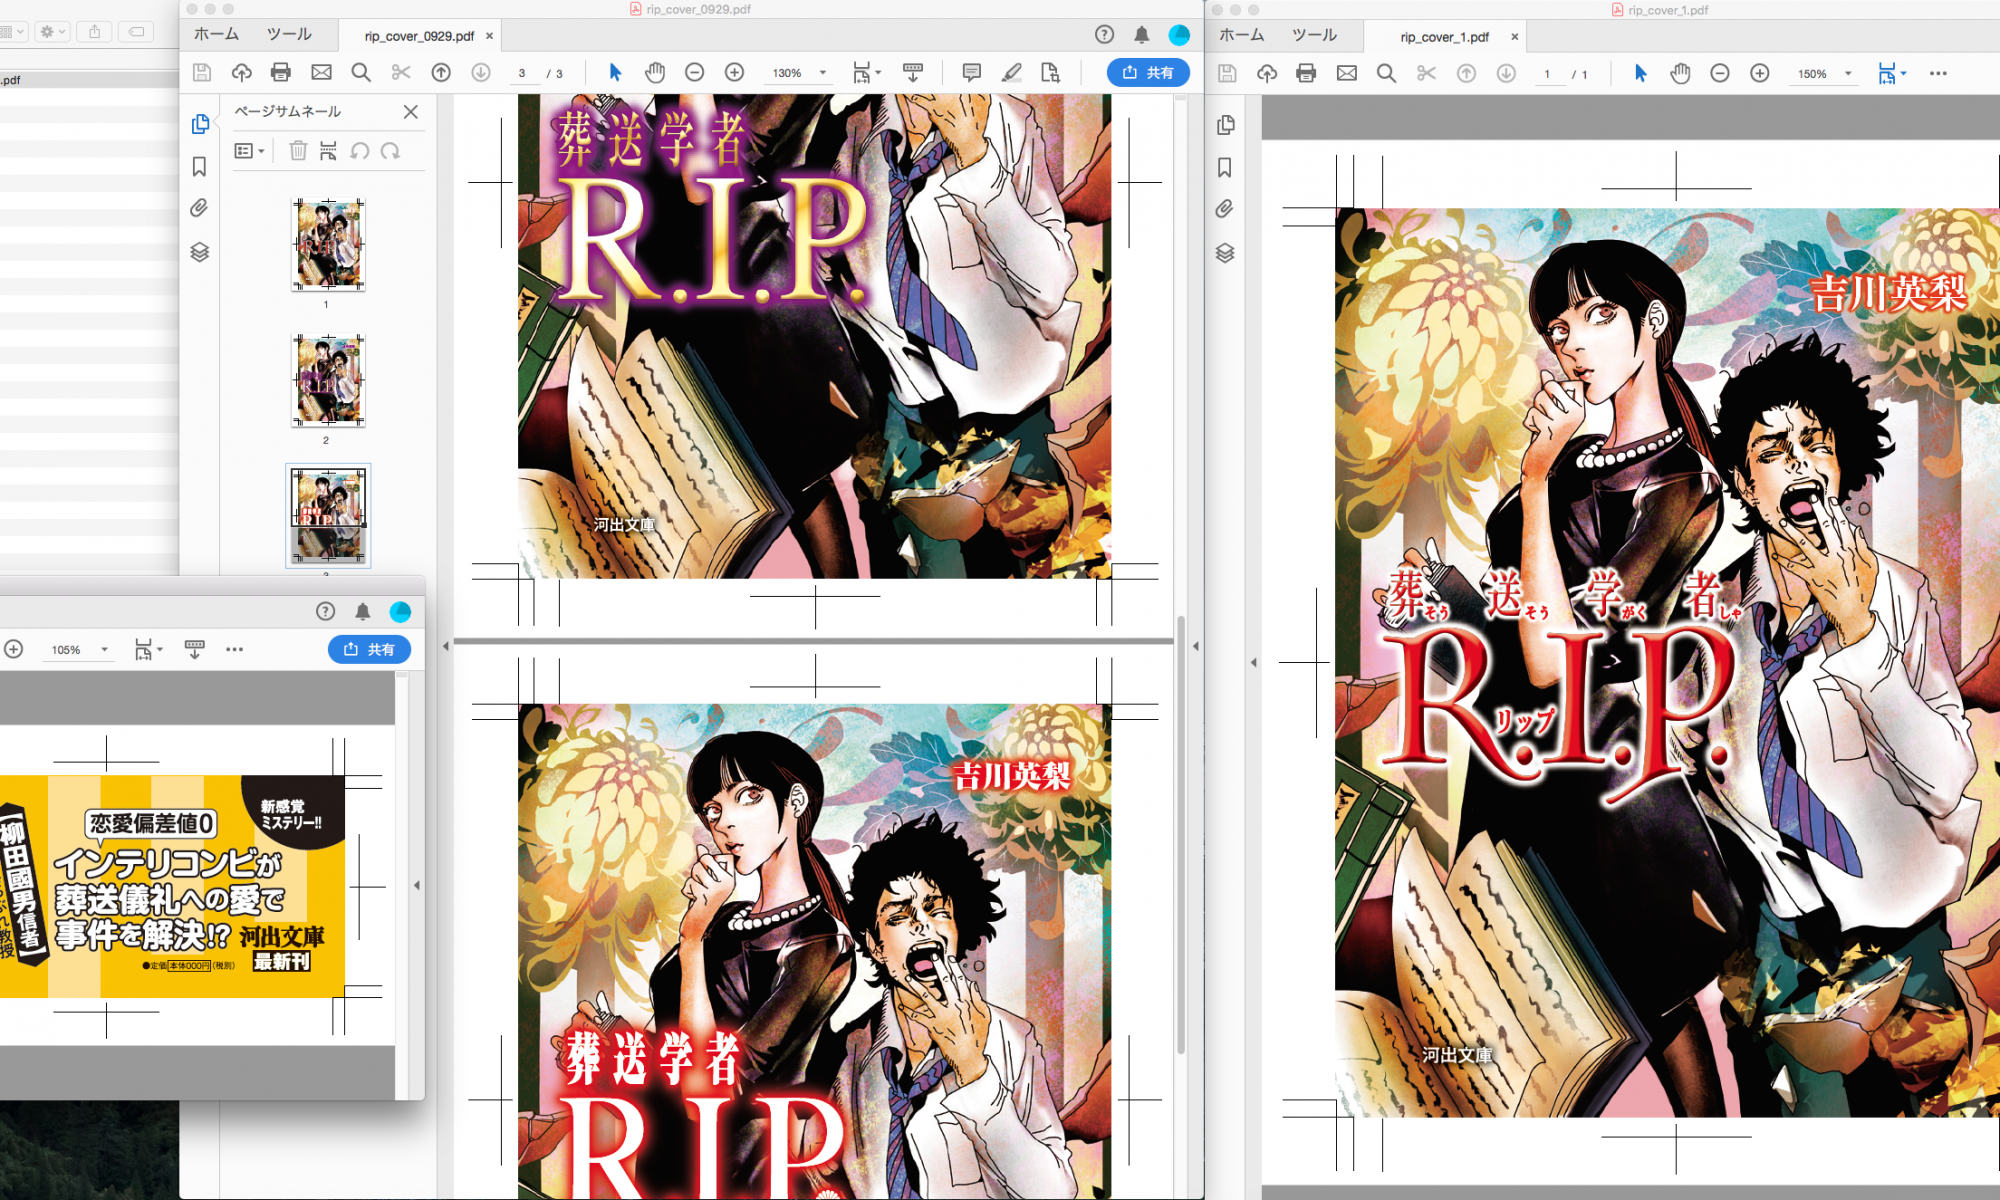Screen dimensions: 2000x1200
Task: Open account avatar in rip_cover_0929.pdf window
Action: 1180,35
